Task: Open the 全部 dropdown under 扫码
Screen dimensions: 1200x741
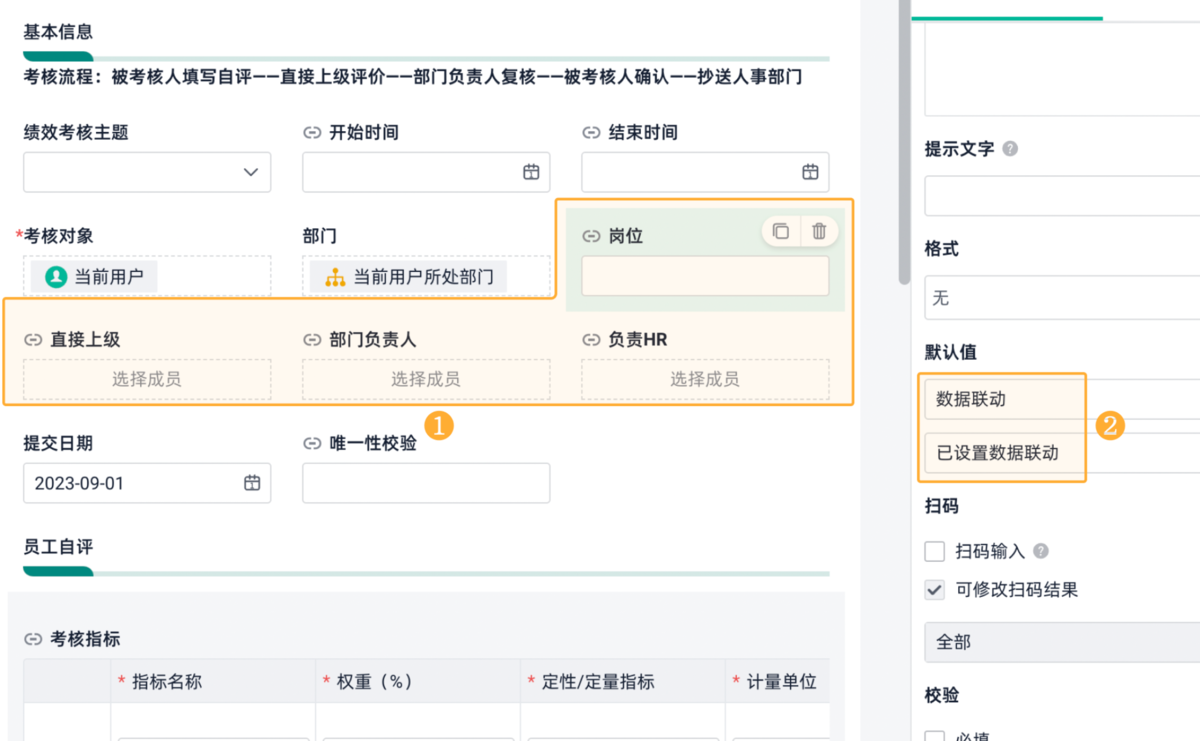Action: click(1062, 642)
